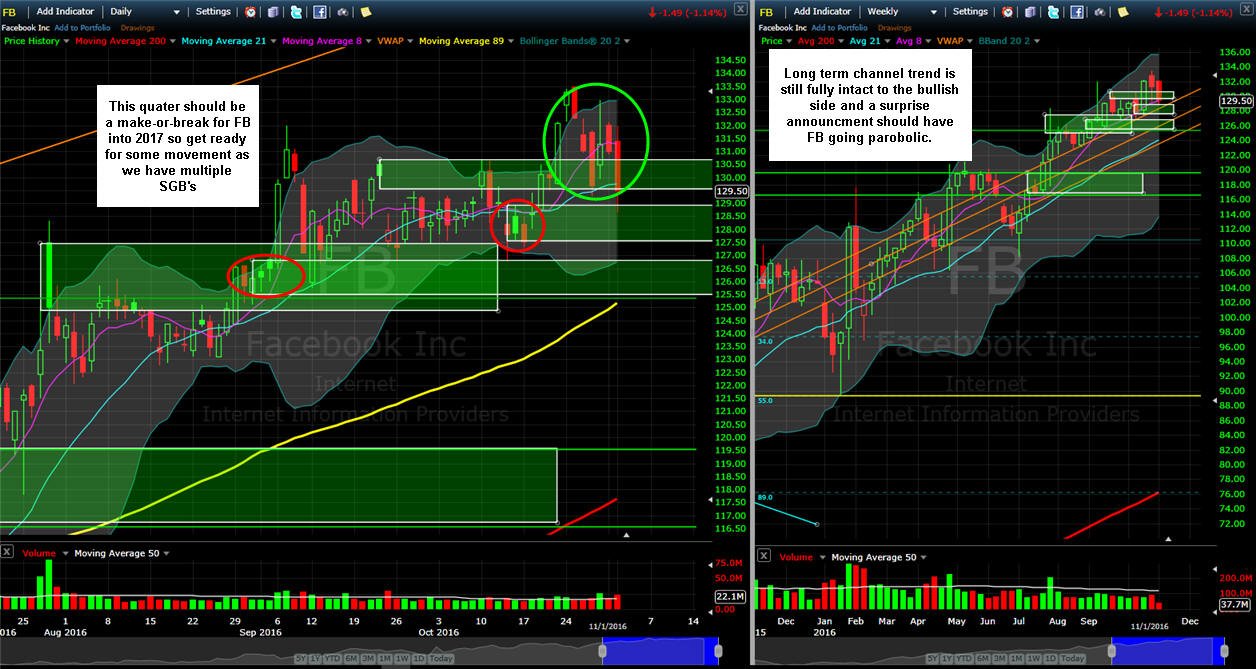Click the right handle of weekly range slider

click(x=1224, y=651)
